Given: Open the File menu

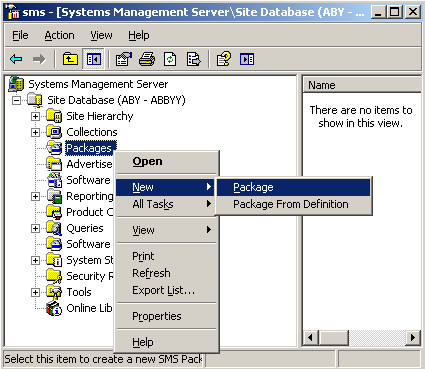Looking at the screenshot, I should tap(20, 35).
